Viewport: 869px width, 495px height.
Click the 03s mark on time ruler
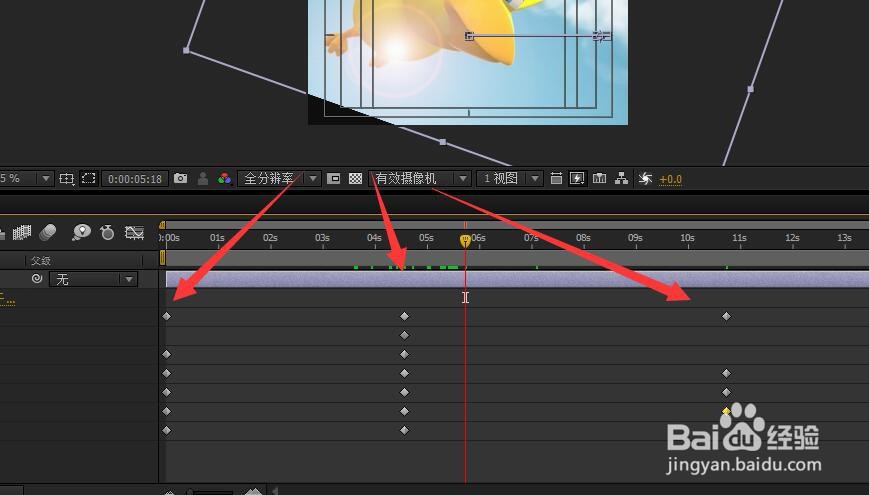point(322,238)
